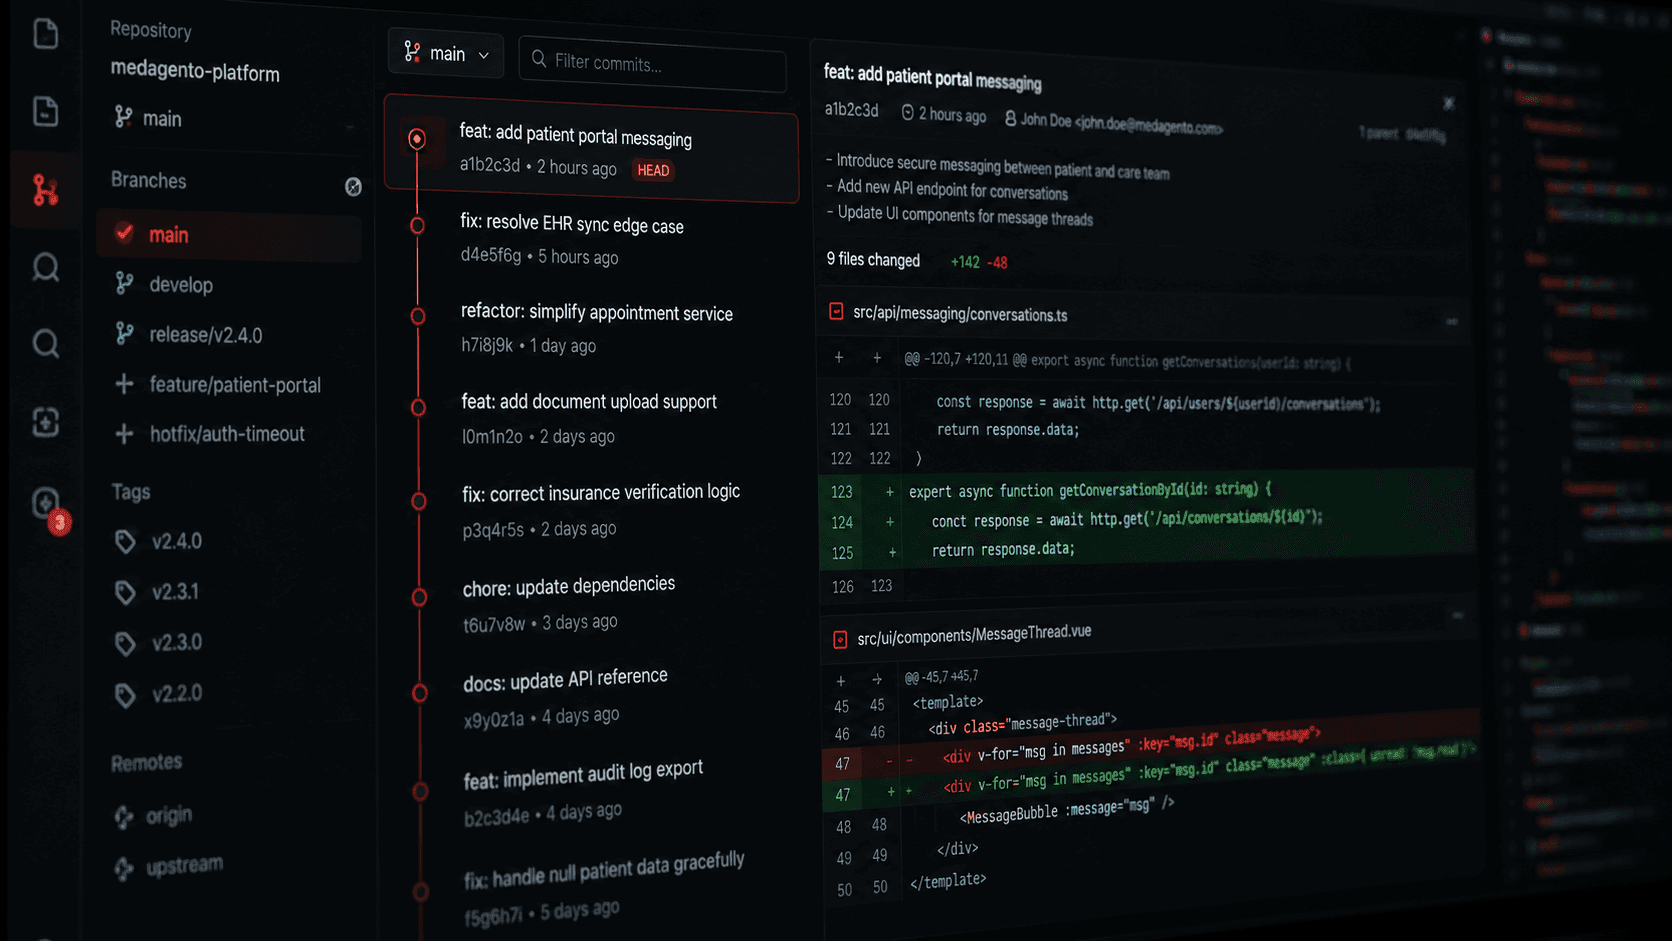Expand the repository main row chevron

[350, 127]
